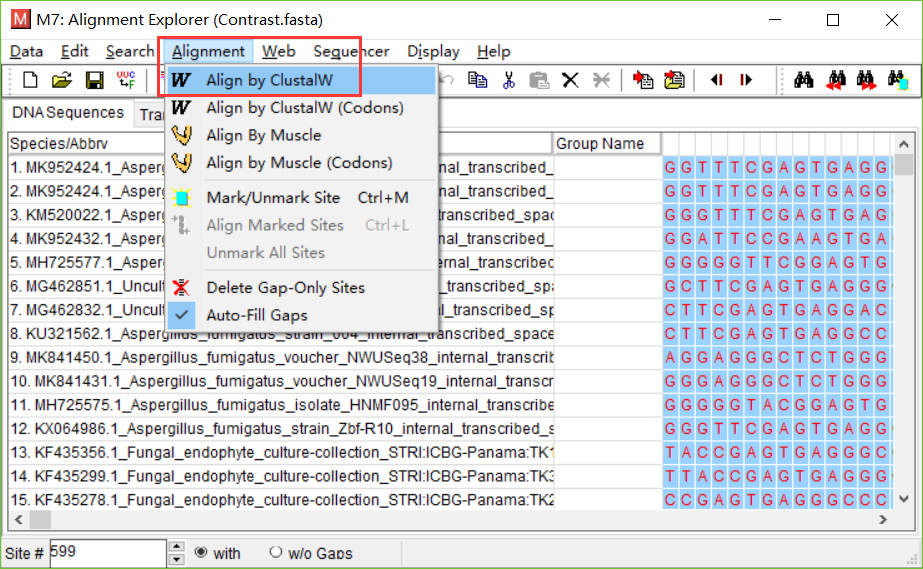Click the move left arrow icon

(716, 79)
